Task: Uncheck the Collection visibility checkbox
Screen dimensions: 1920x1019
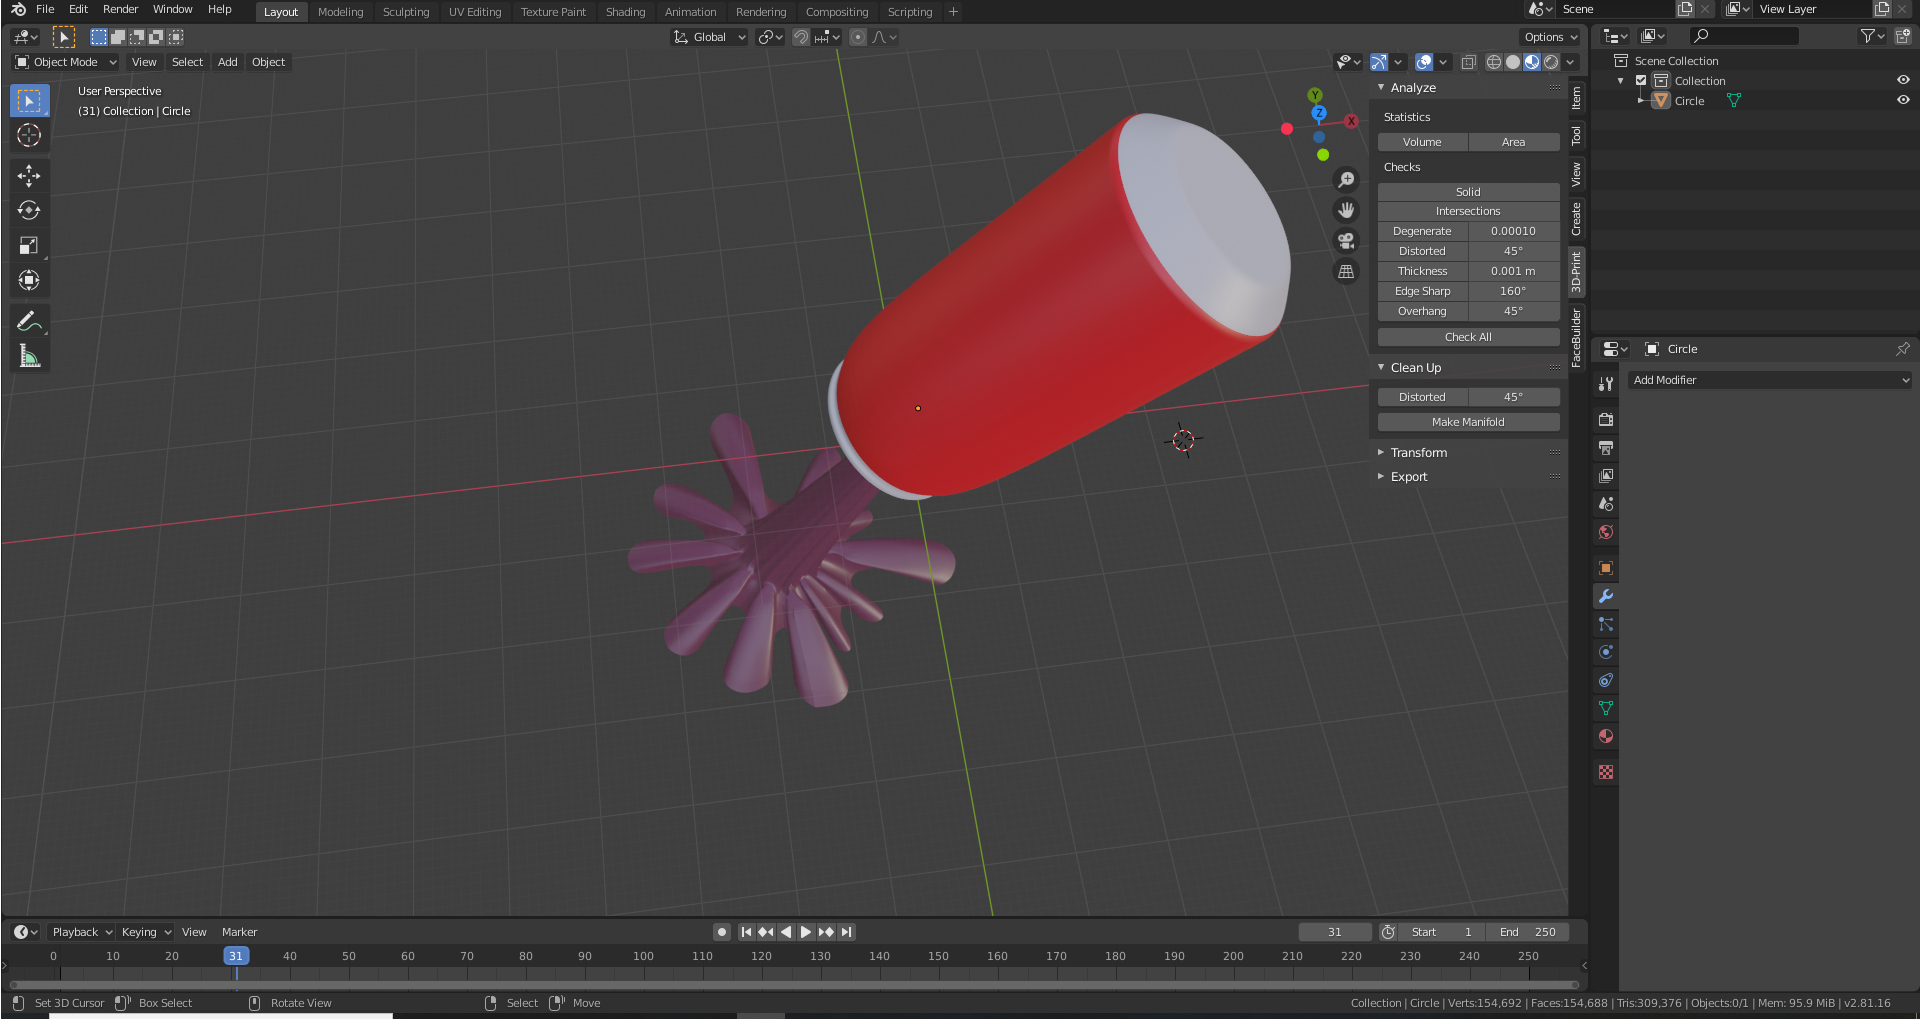Action: pos(1641,81)
